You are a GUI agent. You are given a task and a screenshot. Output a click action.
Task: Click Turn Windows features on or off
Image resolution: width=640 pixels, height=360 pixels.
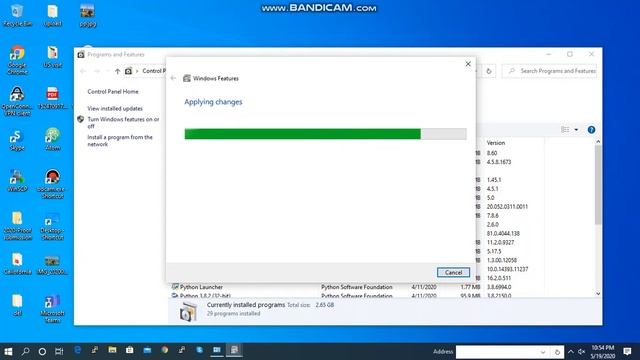tap(123, 122)
